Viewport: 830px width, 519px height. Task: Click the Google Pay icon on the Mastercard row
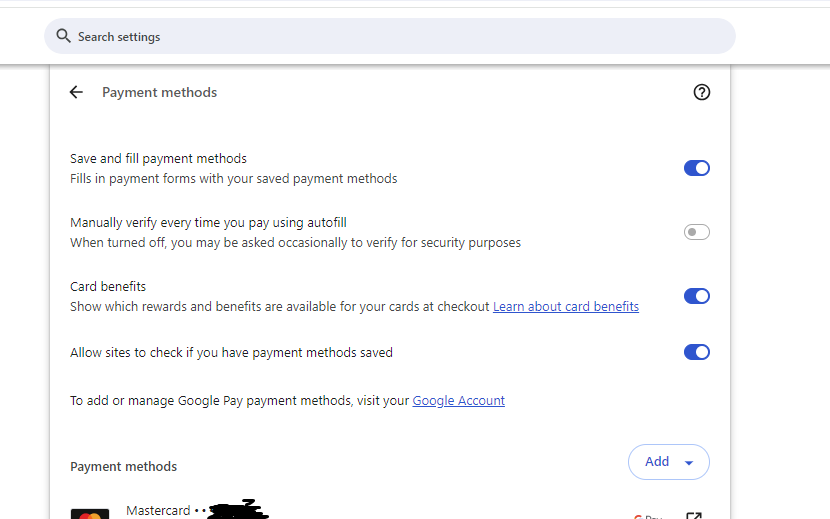(x=648, y=516)
